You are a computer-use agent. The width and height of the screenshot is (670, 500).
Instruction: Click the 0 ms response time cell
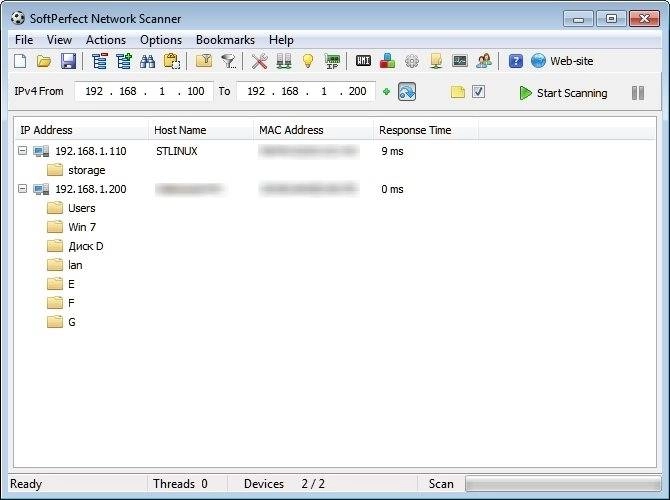pos(392,189)
